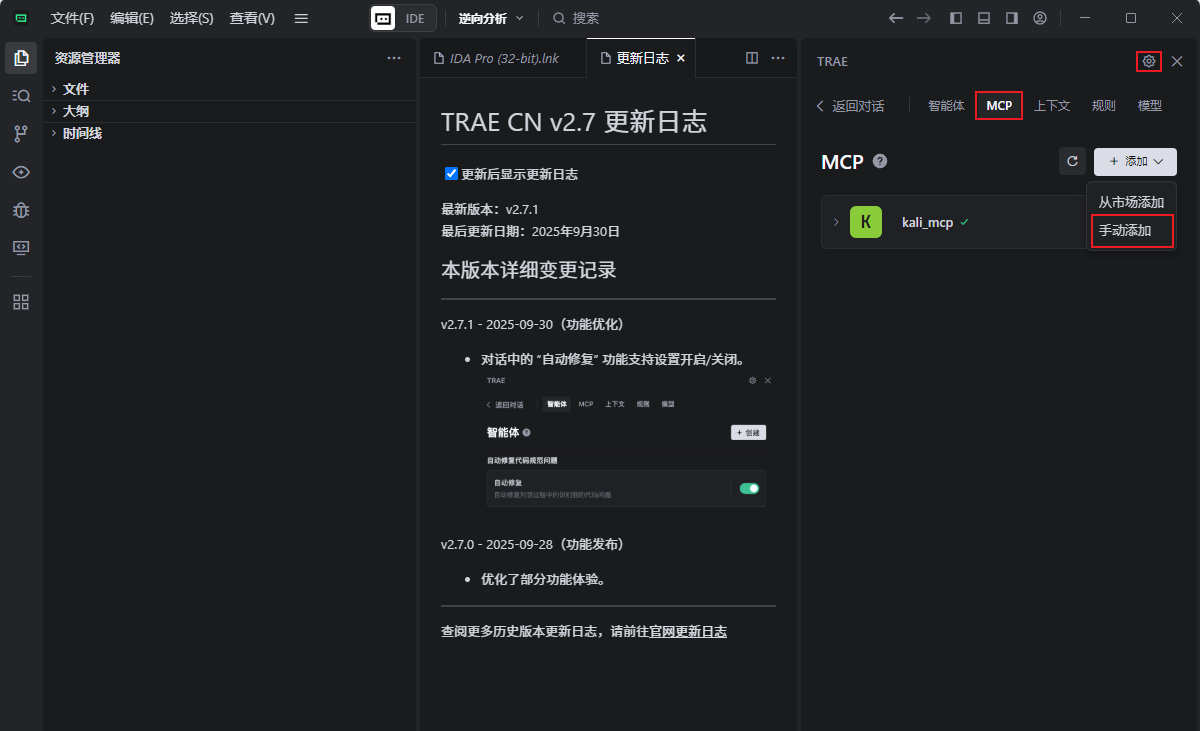The width and height of the screenshot is (1200, 731).
Task: Open the Search view in activity bar
Action: (21, 95)
